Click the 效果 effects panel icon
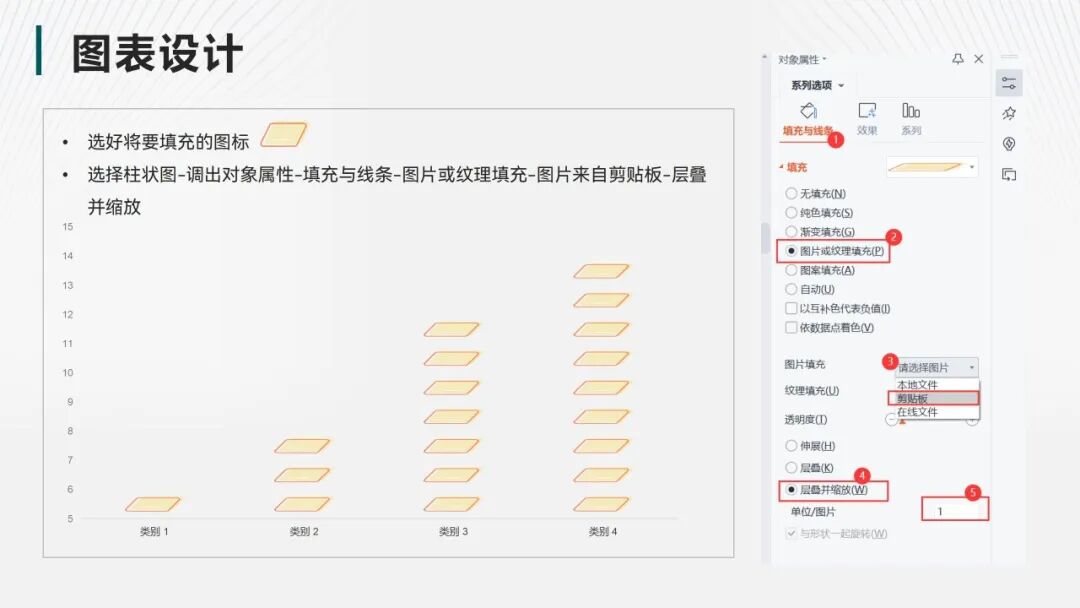The image size is (1080, 608). pos(865,112)
